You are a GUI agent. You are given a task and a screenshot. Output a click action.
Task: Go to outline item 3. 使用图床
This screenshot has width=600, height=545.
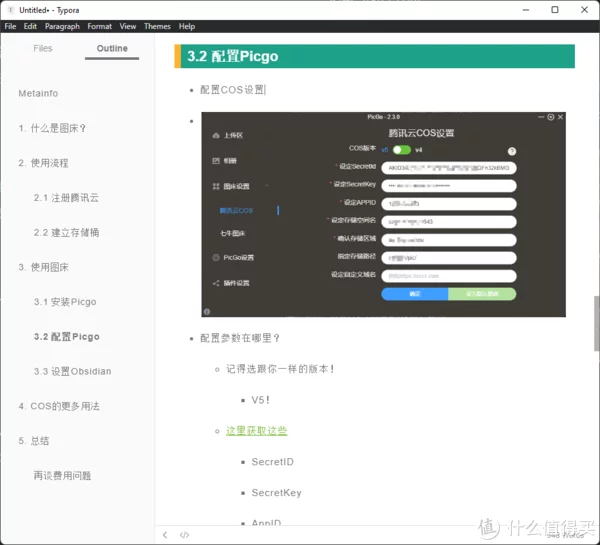pos(43,267)
